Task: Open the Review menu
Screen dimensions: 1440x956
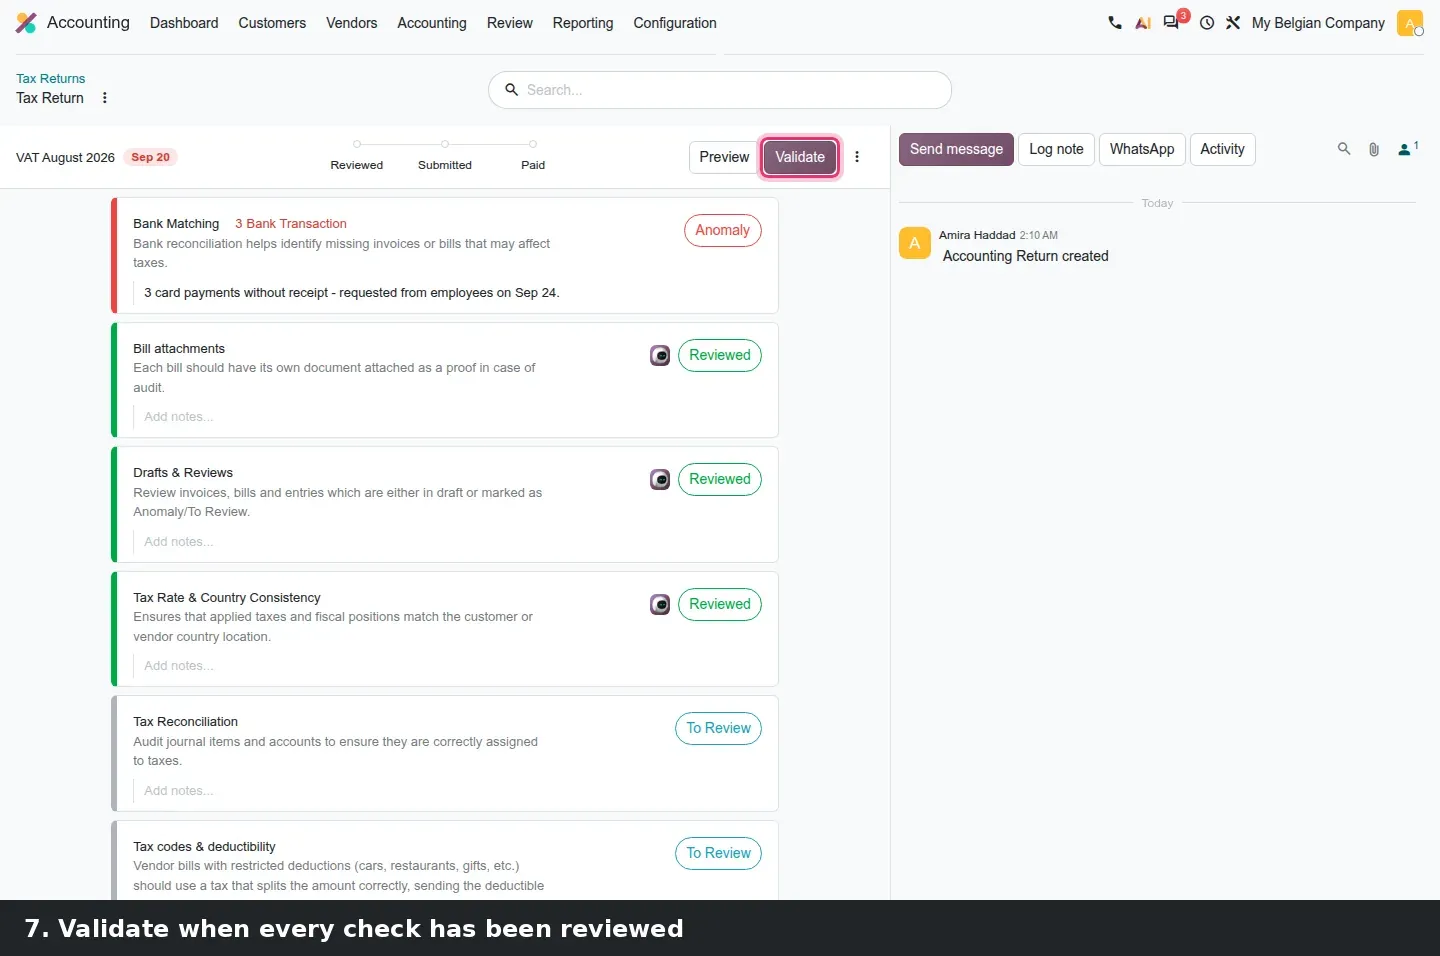Action: (x=510, y=23)
